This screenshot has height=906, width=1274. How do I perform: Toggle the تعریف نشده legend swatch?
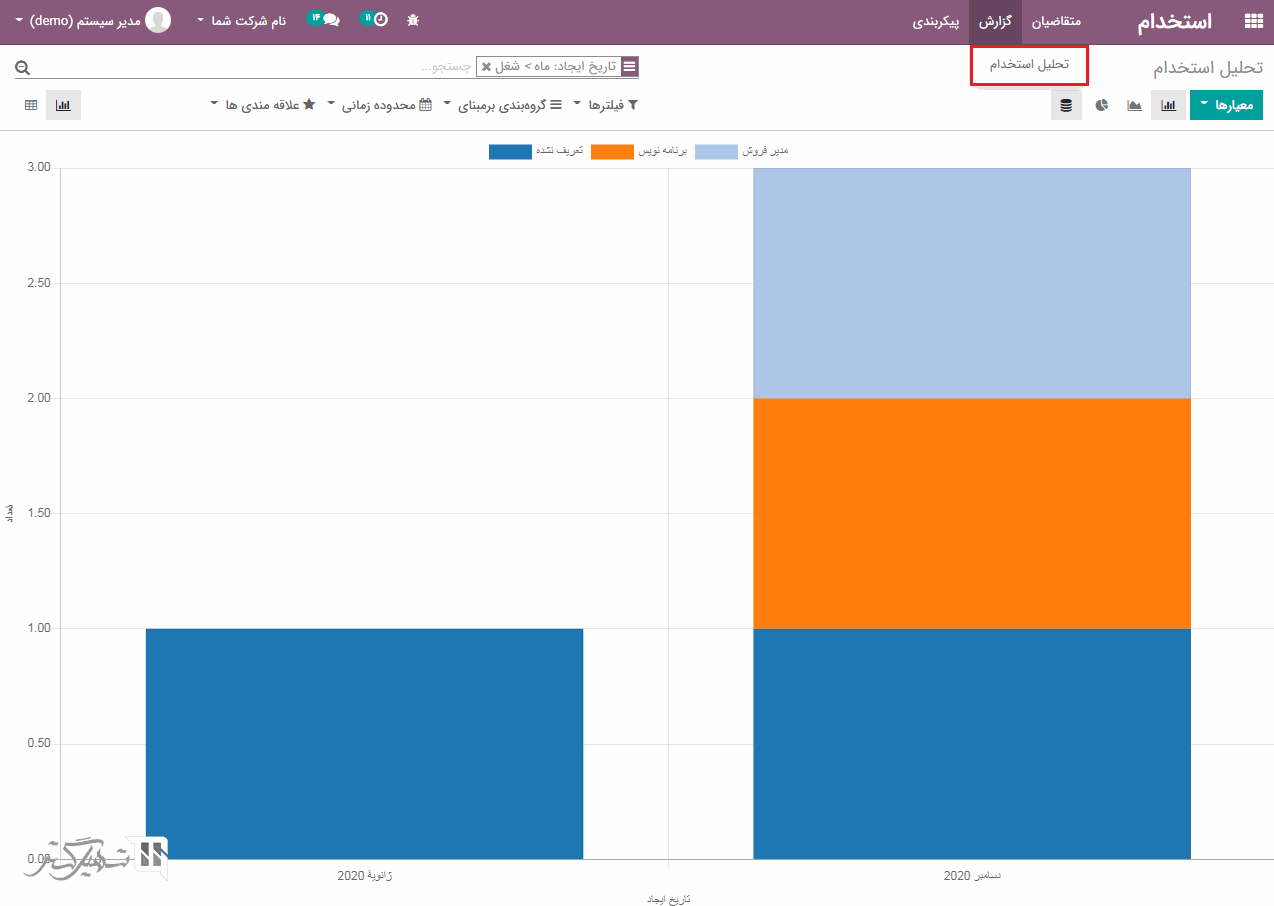510,152
